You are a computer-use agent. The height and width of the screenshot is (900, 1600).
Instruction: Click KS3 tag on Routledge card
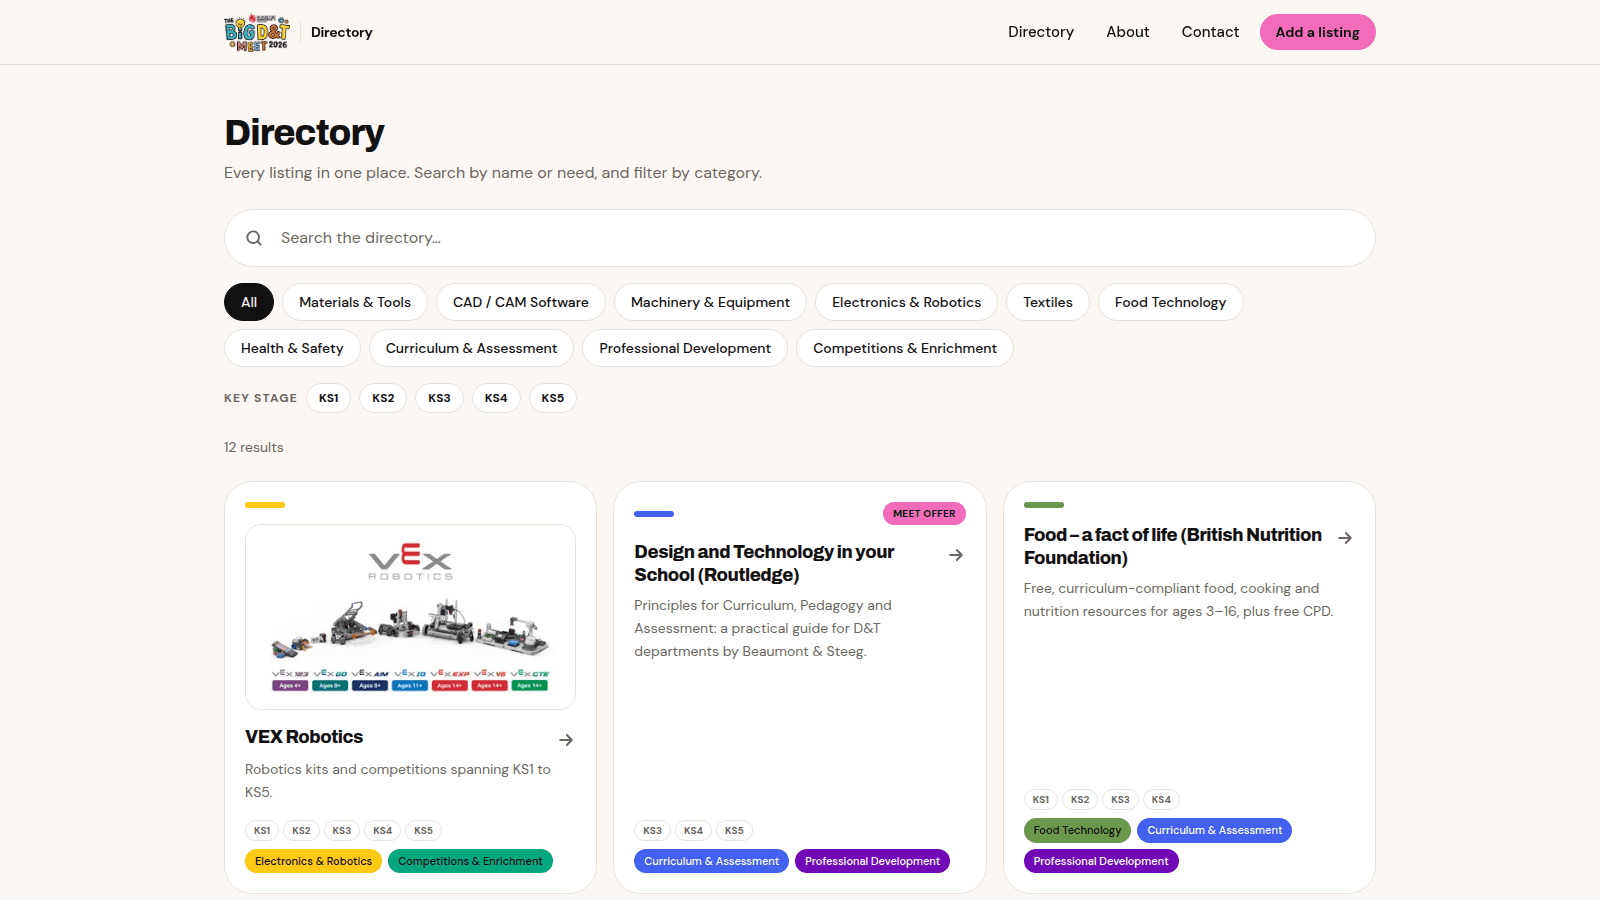[x=652, y=830]
